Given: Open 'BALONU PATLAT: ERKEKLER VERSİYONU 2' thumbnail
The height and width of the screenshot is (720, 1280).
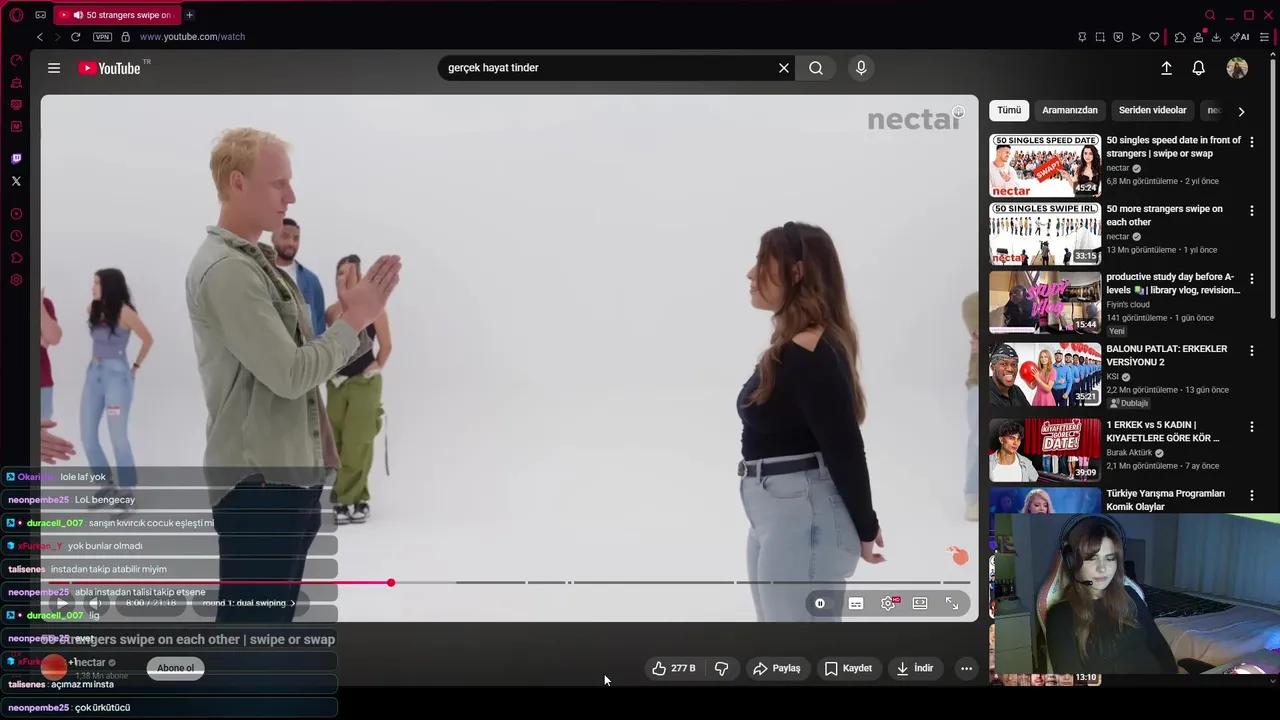Looking at the screenshot, I should [1045, 374].
